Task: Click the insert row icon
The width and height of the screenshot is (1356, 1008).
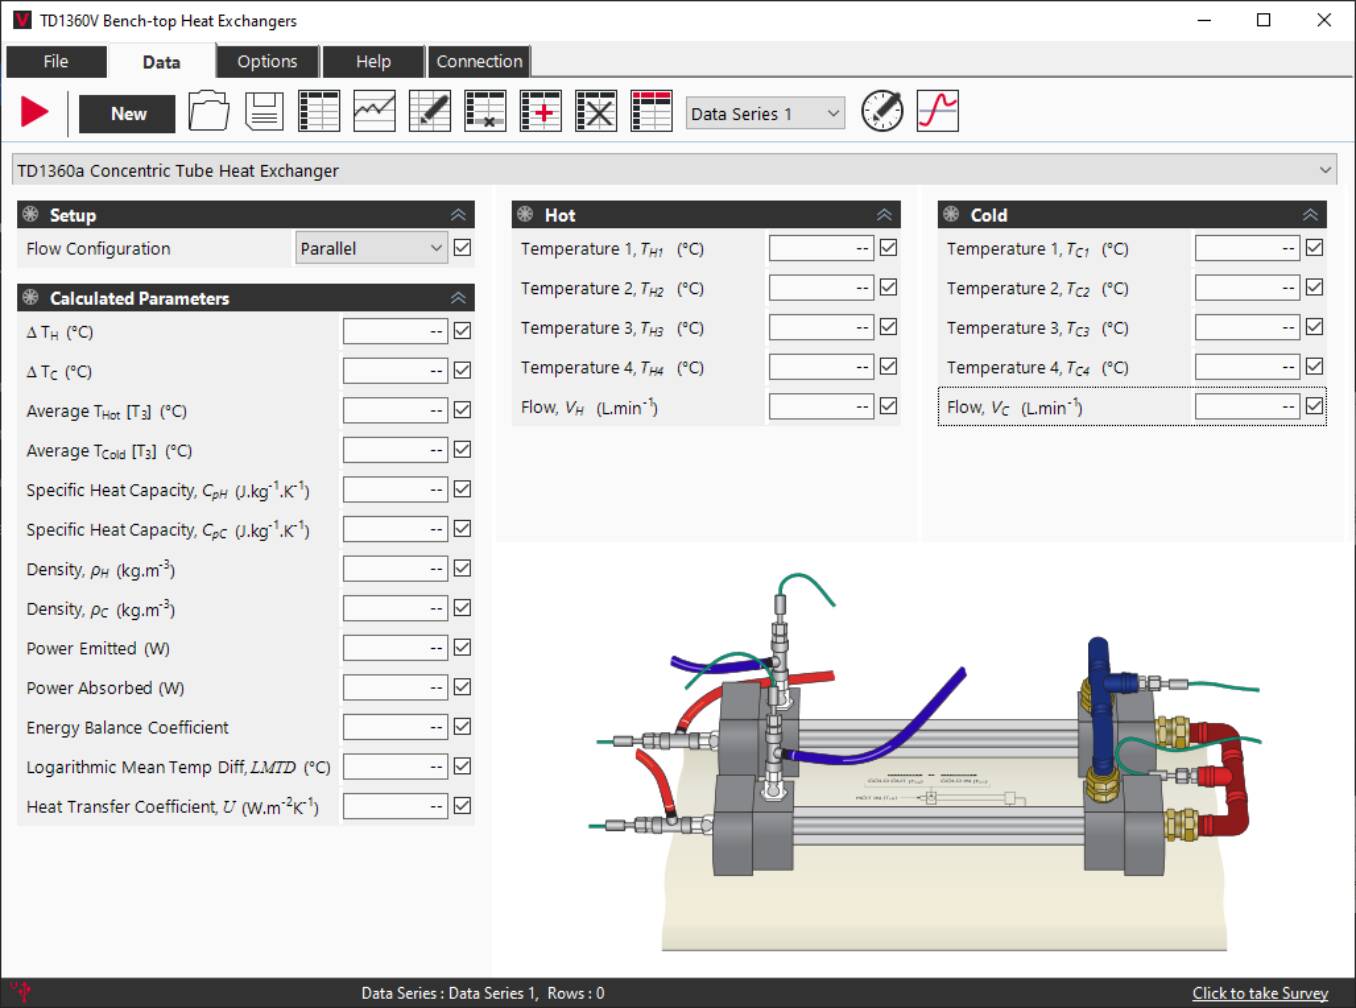Action: pyautogui.click(x=540, y=110)
